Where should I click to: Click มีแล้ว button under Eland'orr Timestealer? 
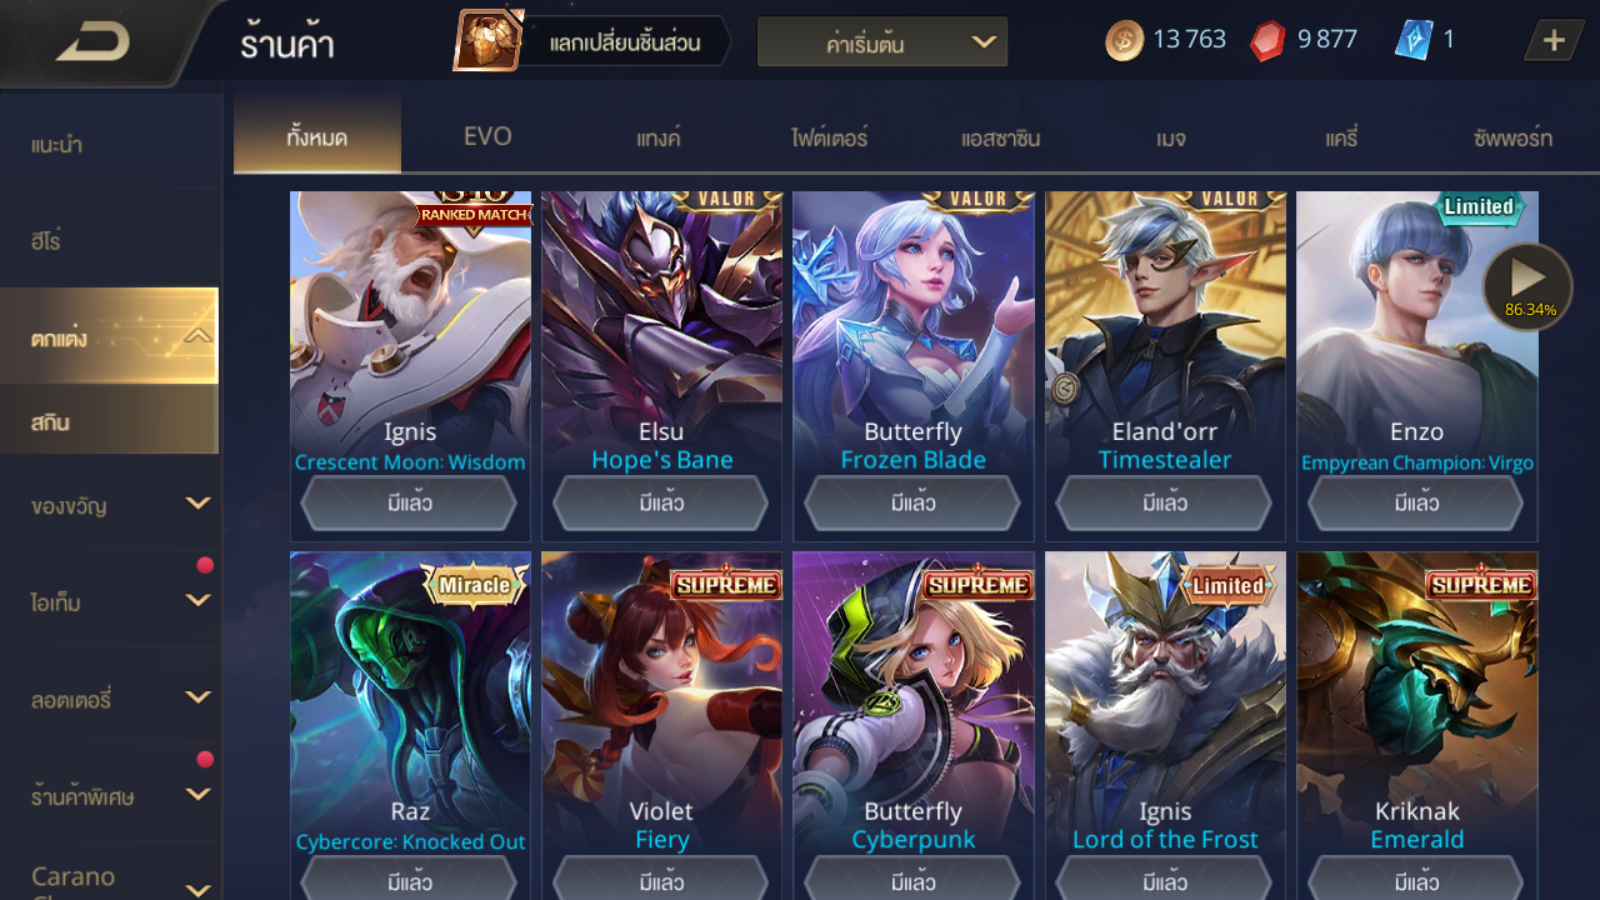point(1165,502)
